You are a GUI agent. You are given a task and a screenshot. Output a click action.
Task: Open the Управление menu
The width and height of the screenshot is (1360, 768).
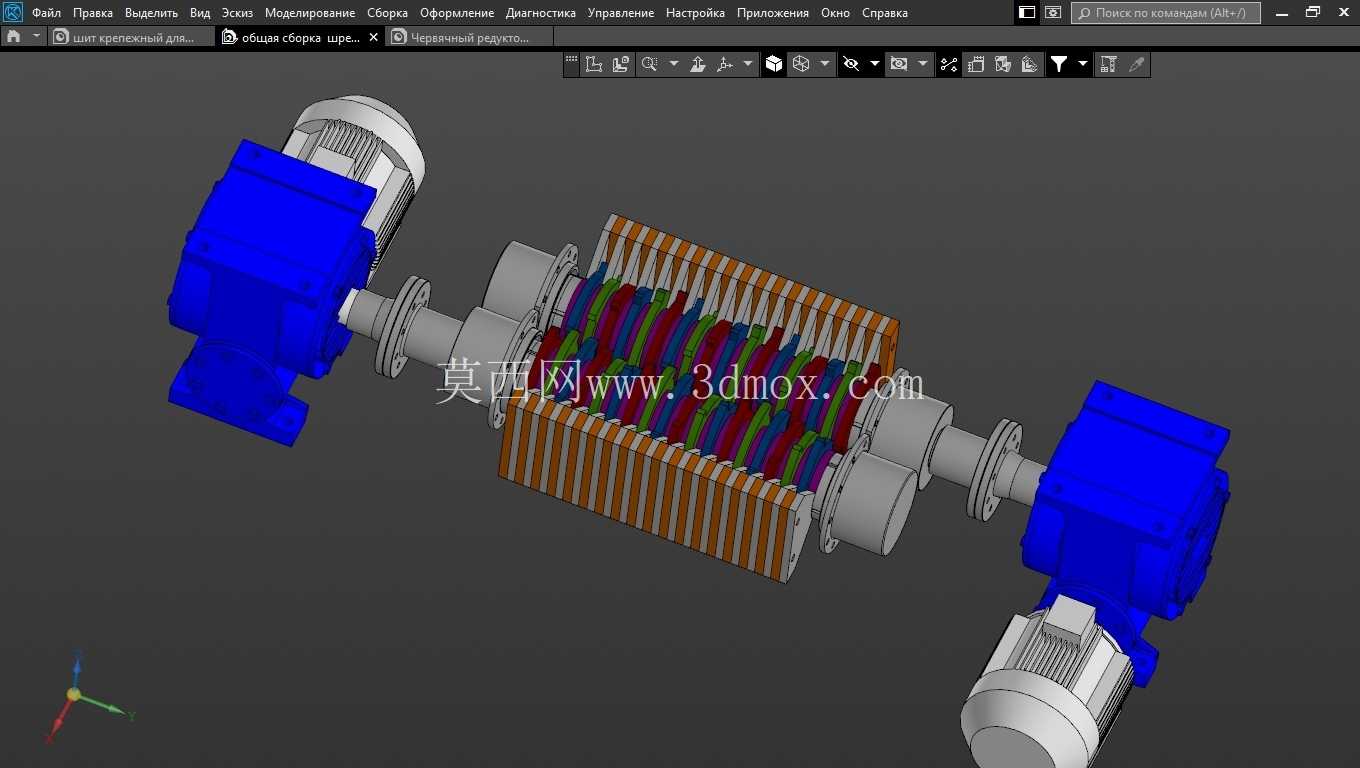click(x=621, y=13)
